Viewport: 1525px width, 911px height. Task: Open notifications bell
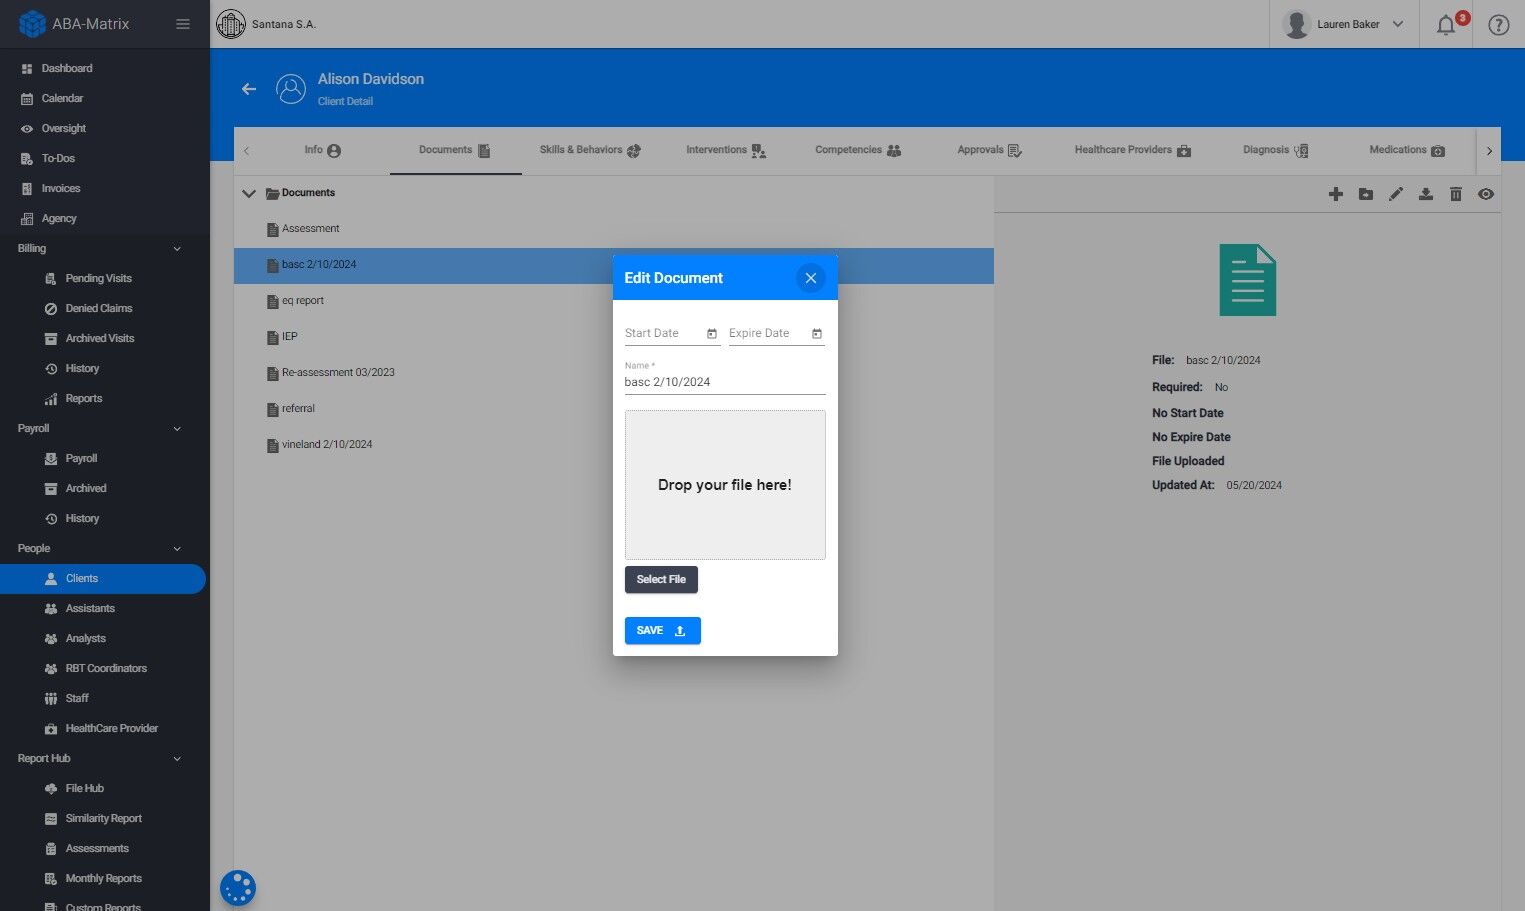pyautogui.click(x=1446, y=25)
